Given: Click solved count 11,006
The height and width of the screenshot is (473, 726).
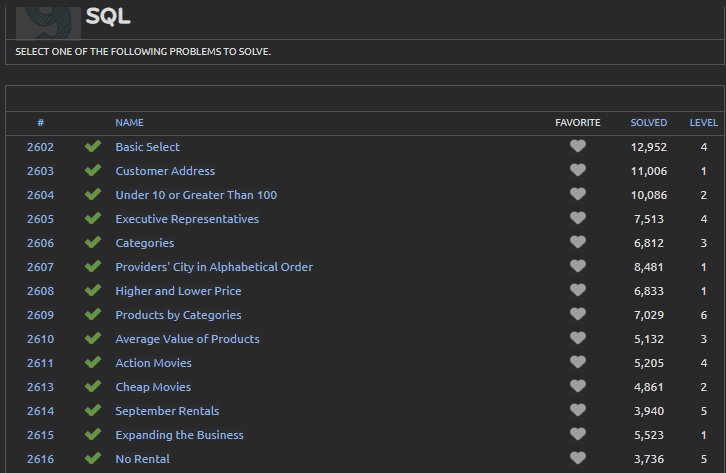Looking at the screenshot, I should click(649, 172).
